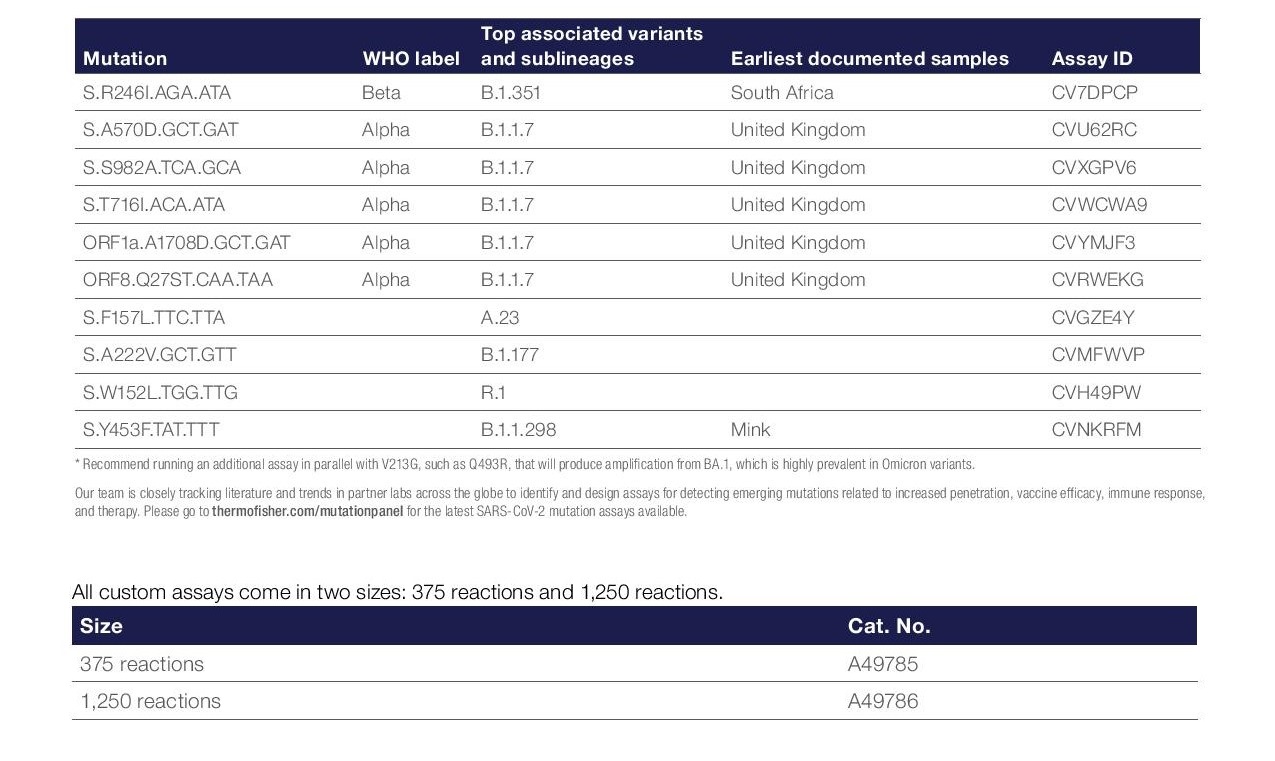Click assay ID CVXGPV6

(x=1094, y=168)
